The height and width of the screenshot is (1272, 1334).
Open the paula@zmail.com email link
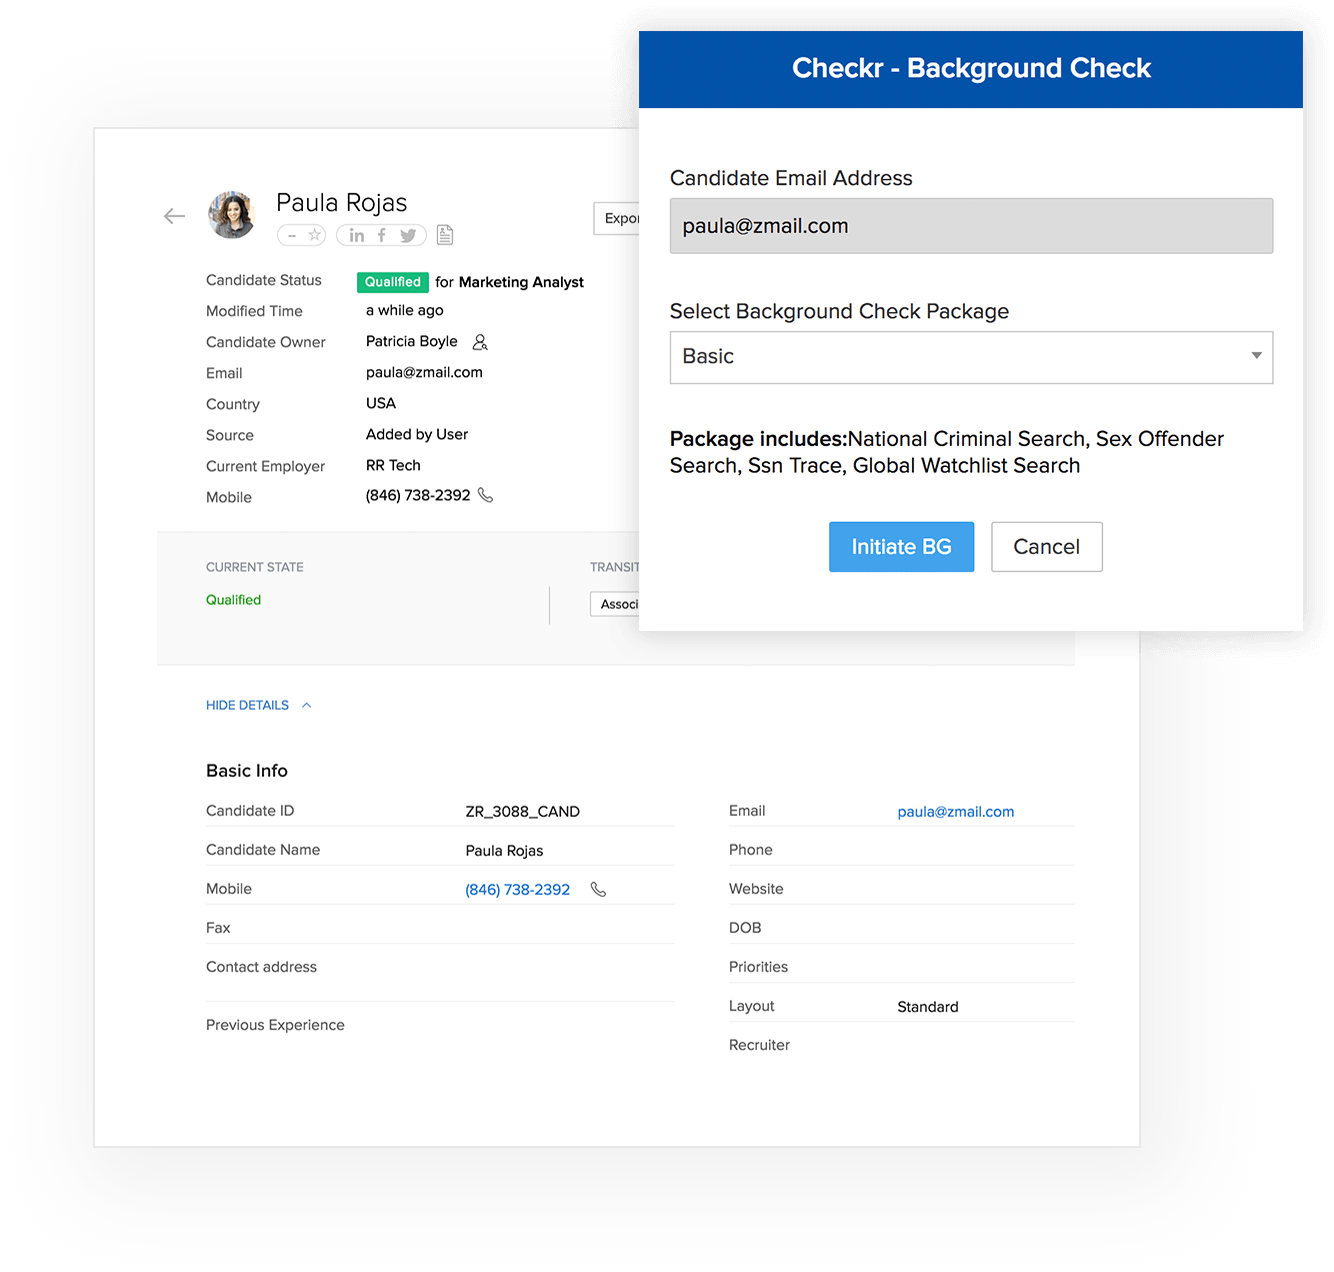[955, 811]
